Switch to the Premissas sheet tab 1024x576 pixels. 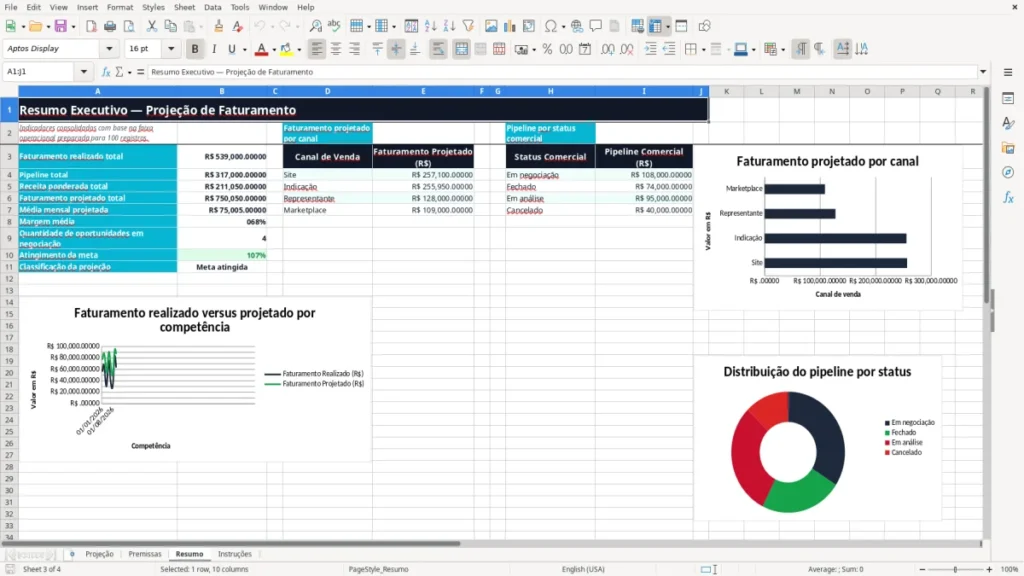tap(144, 554)
